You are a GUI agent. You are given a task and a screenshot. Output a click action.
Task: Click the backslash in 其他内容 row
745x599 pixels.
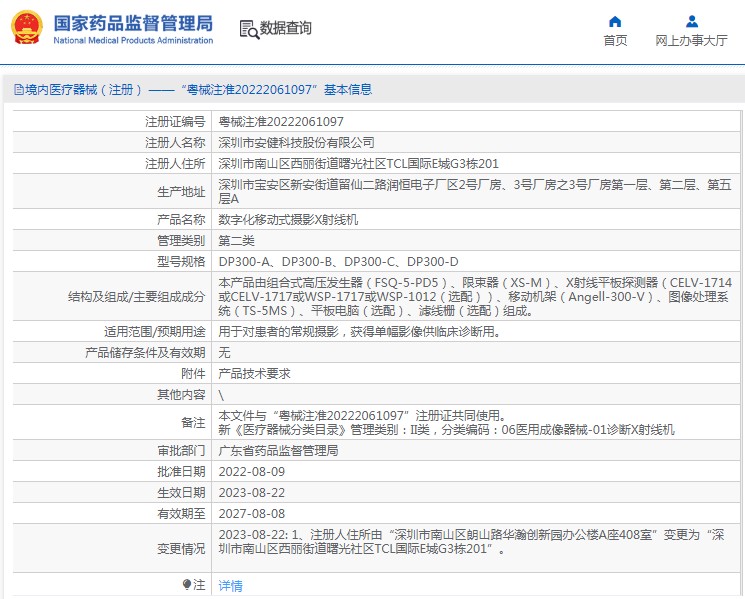pyautogui.click(x=221, y=395)
